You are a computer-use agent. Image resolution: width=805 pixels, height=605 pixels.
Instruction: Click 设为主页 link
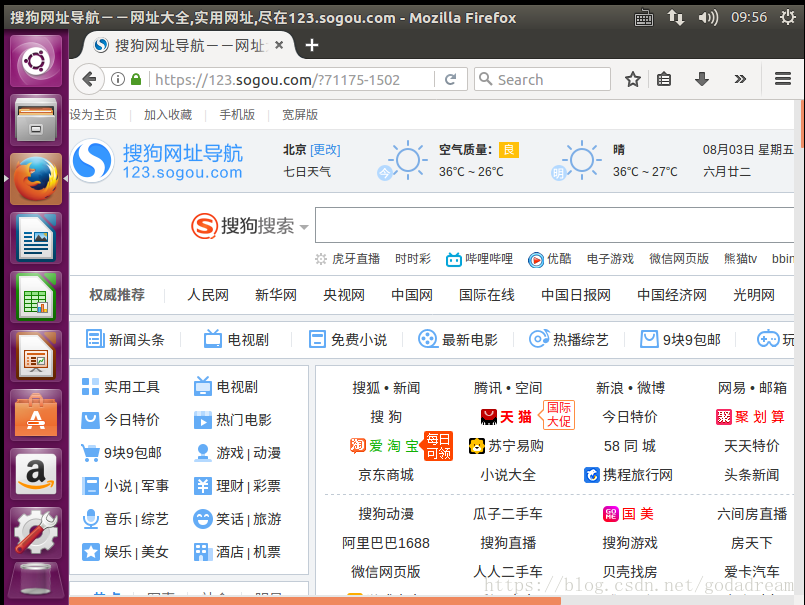pos(93,115)
